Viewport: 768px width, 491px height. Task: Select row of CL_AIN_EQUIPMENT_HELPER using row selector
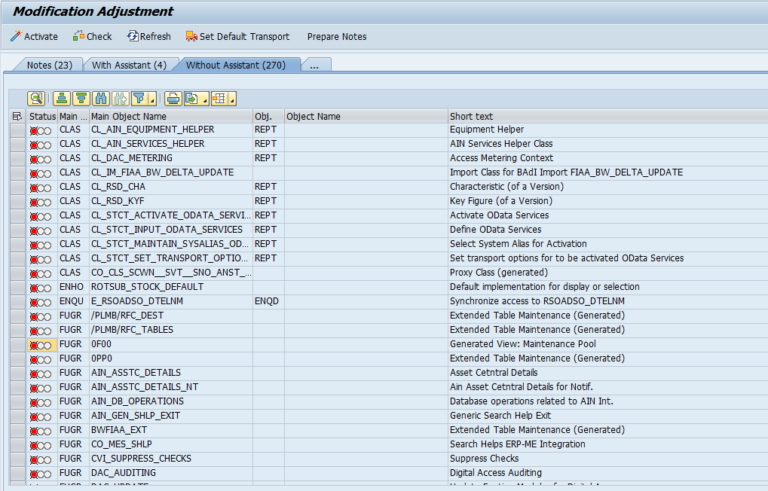16,130
